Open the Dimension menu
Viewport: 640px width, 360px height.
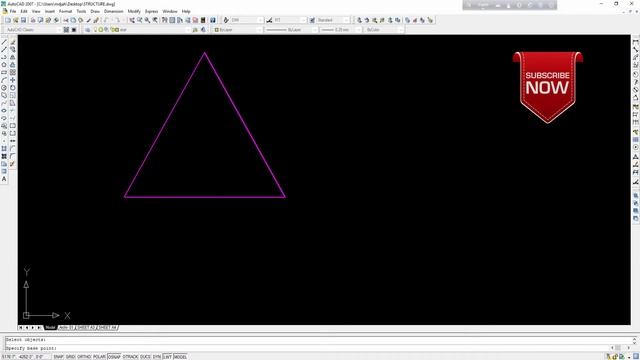coord(113,11)
